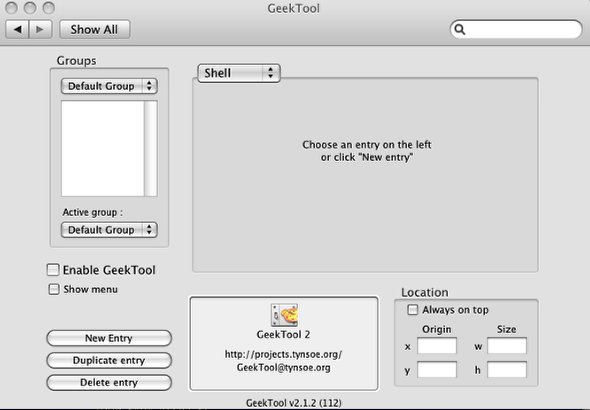Click the Duplicate entry button
This screenshot has height=410, width=590.
109,360
